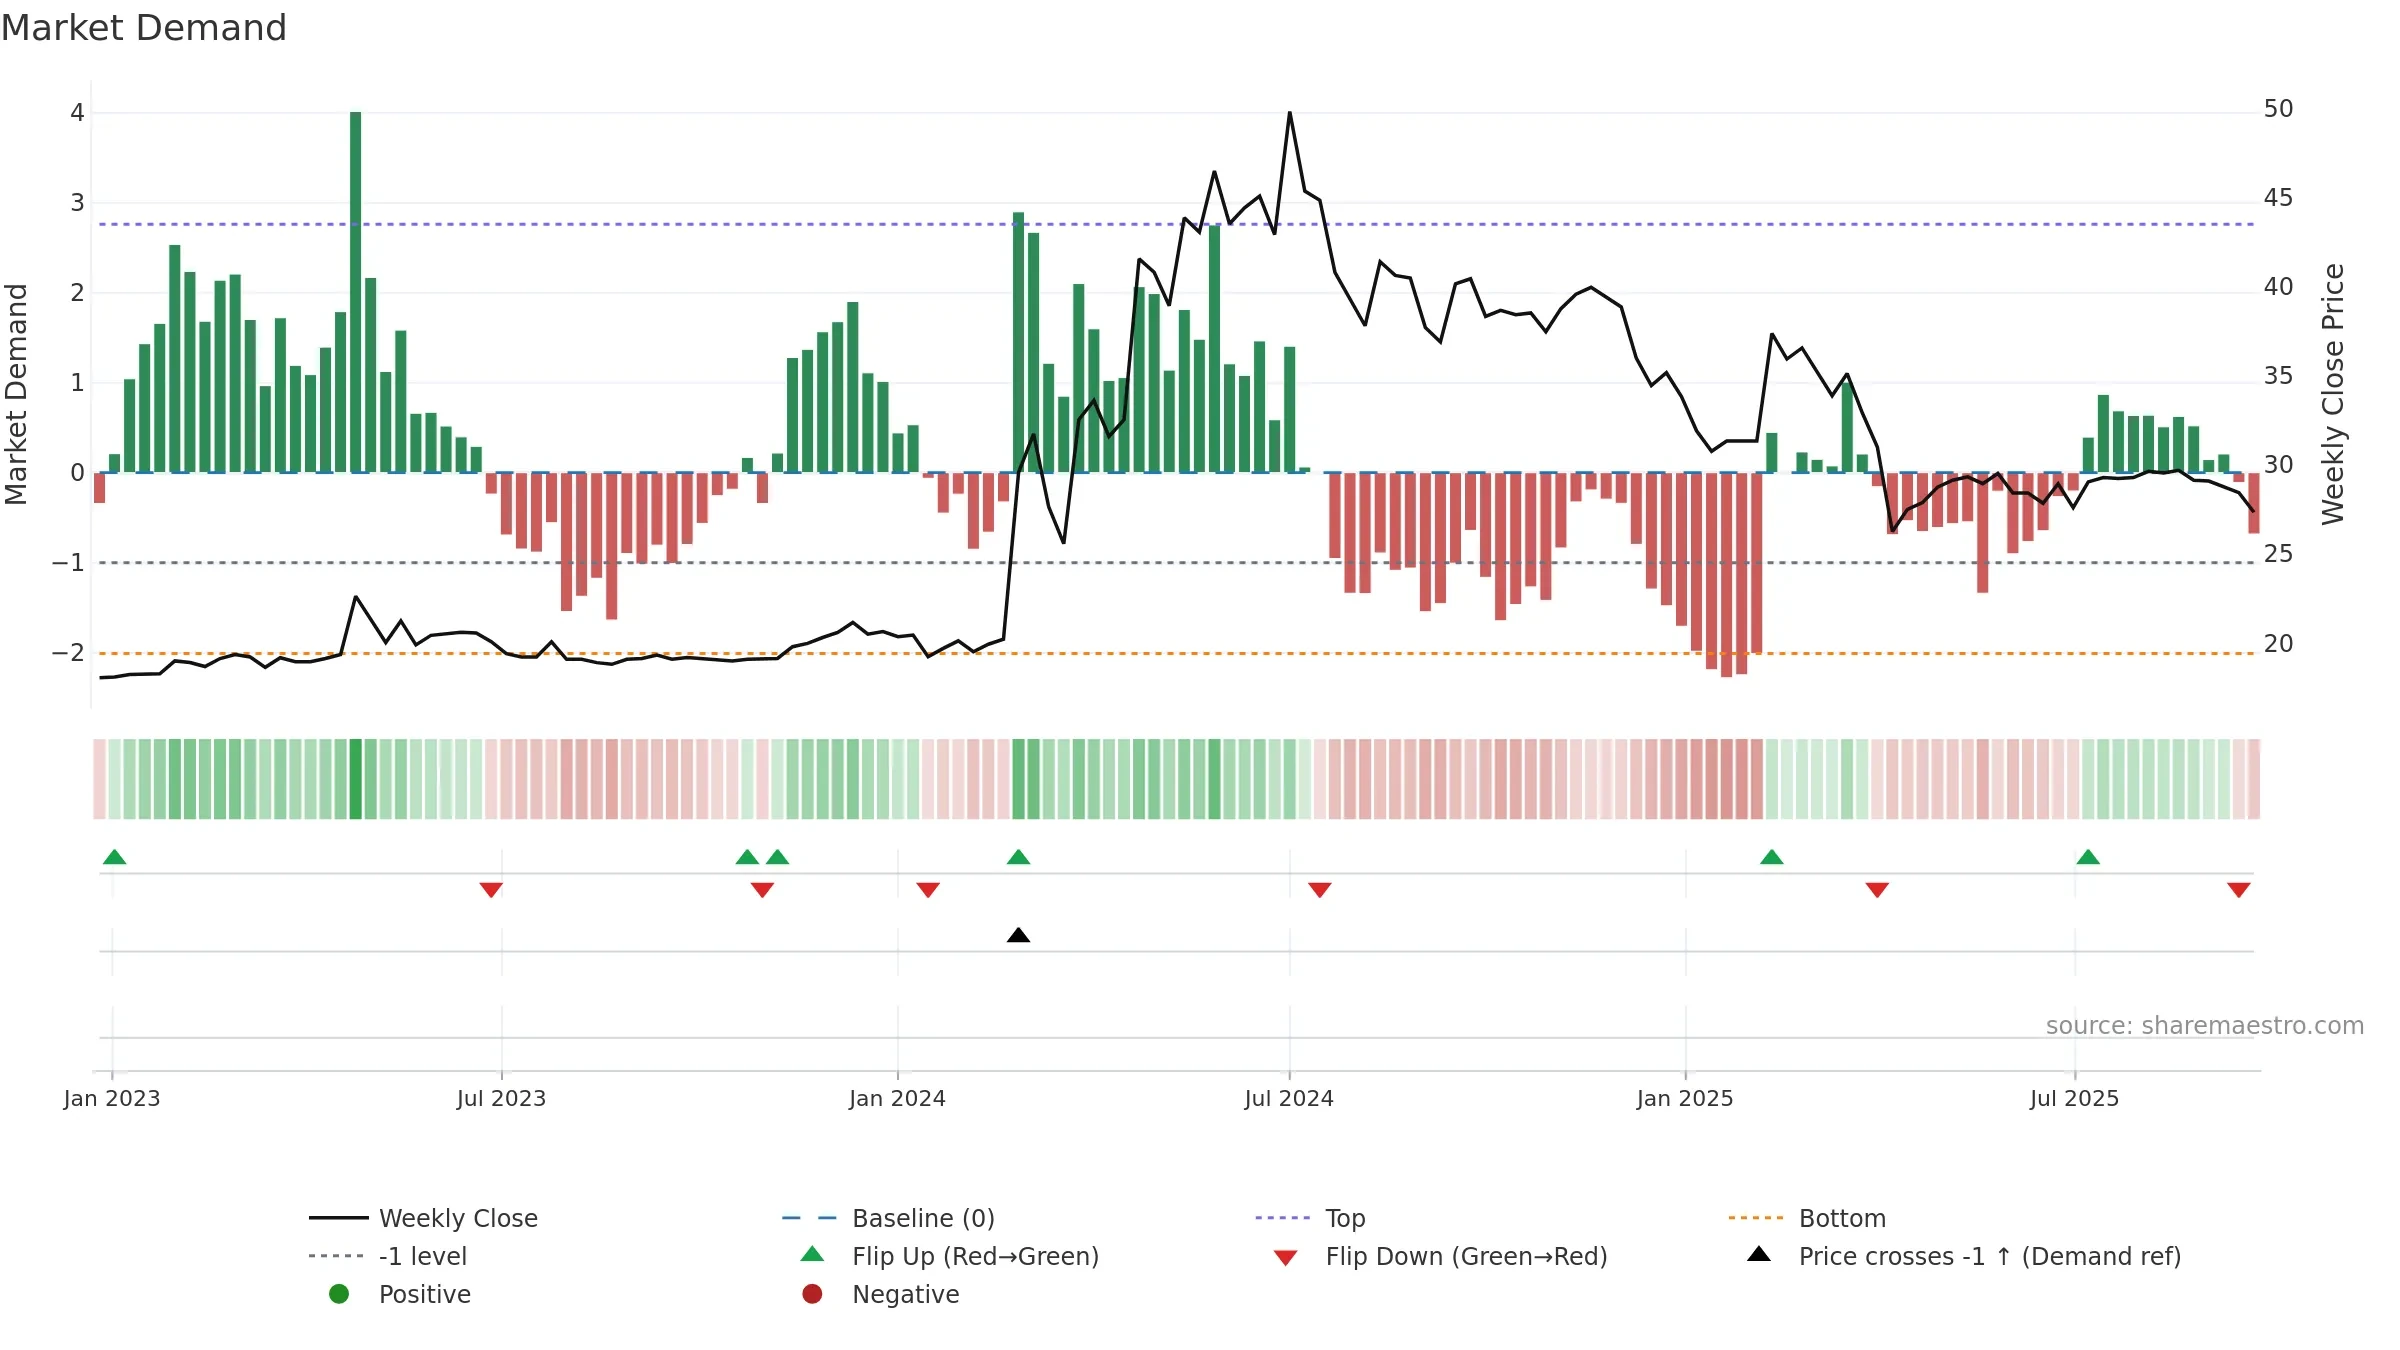Toggle the Top legend entry
The height and width of the screenshot is (1350, 2400).
[1311, 1218]
